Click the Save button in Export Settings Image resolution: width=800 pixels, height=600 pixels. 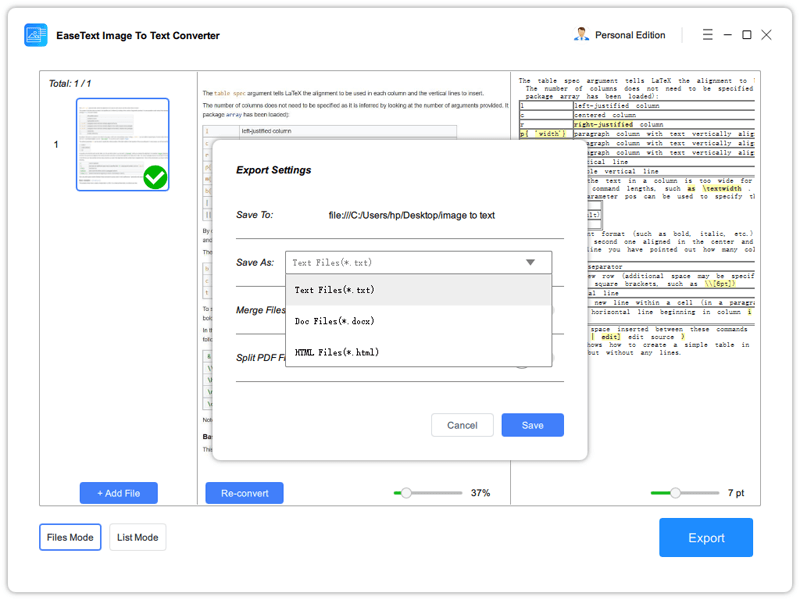click(532, 425)
